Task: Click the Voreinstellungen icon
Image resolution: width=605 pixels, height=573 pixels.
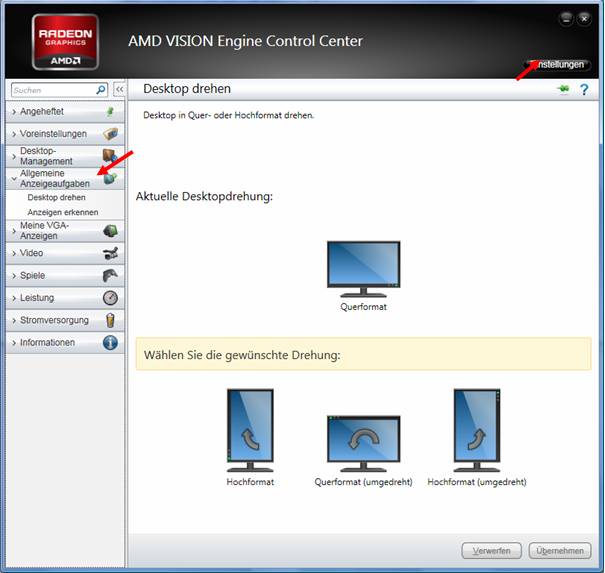Action: tap(111, 134)
